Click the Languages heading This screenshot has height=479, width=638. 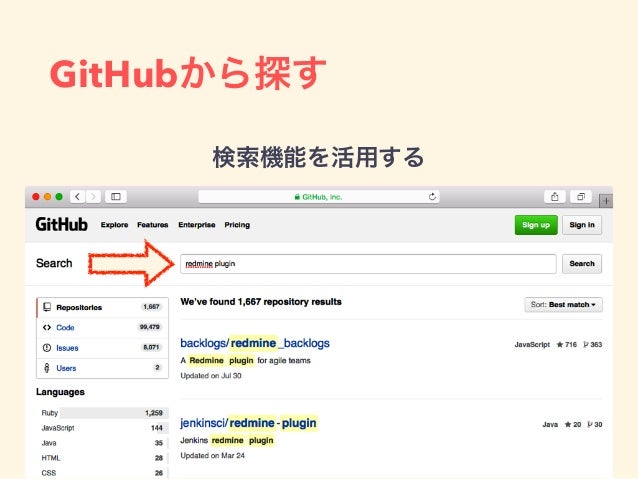tap(60, 392)
